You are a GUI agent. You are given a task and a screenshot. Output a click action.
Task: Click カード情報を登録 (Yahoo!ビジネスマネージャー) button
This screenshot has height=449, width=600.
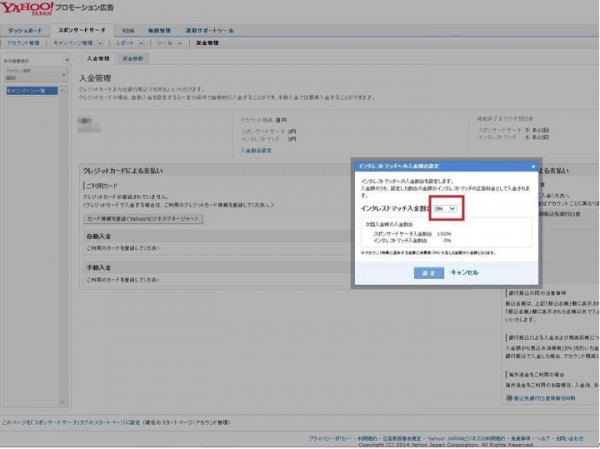point(143,219)
